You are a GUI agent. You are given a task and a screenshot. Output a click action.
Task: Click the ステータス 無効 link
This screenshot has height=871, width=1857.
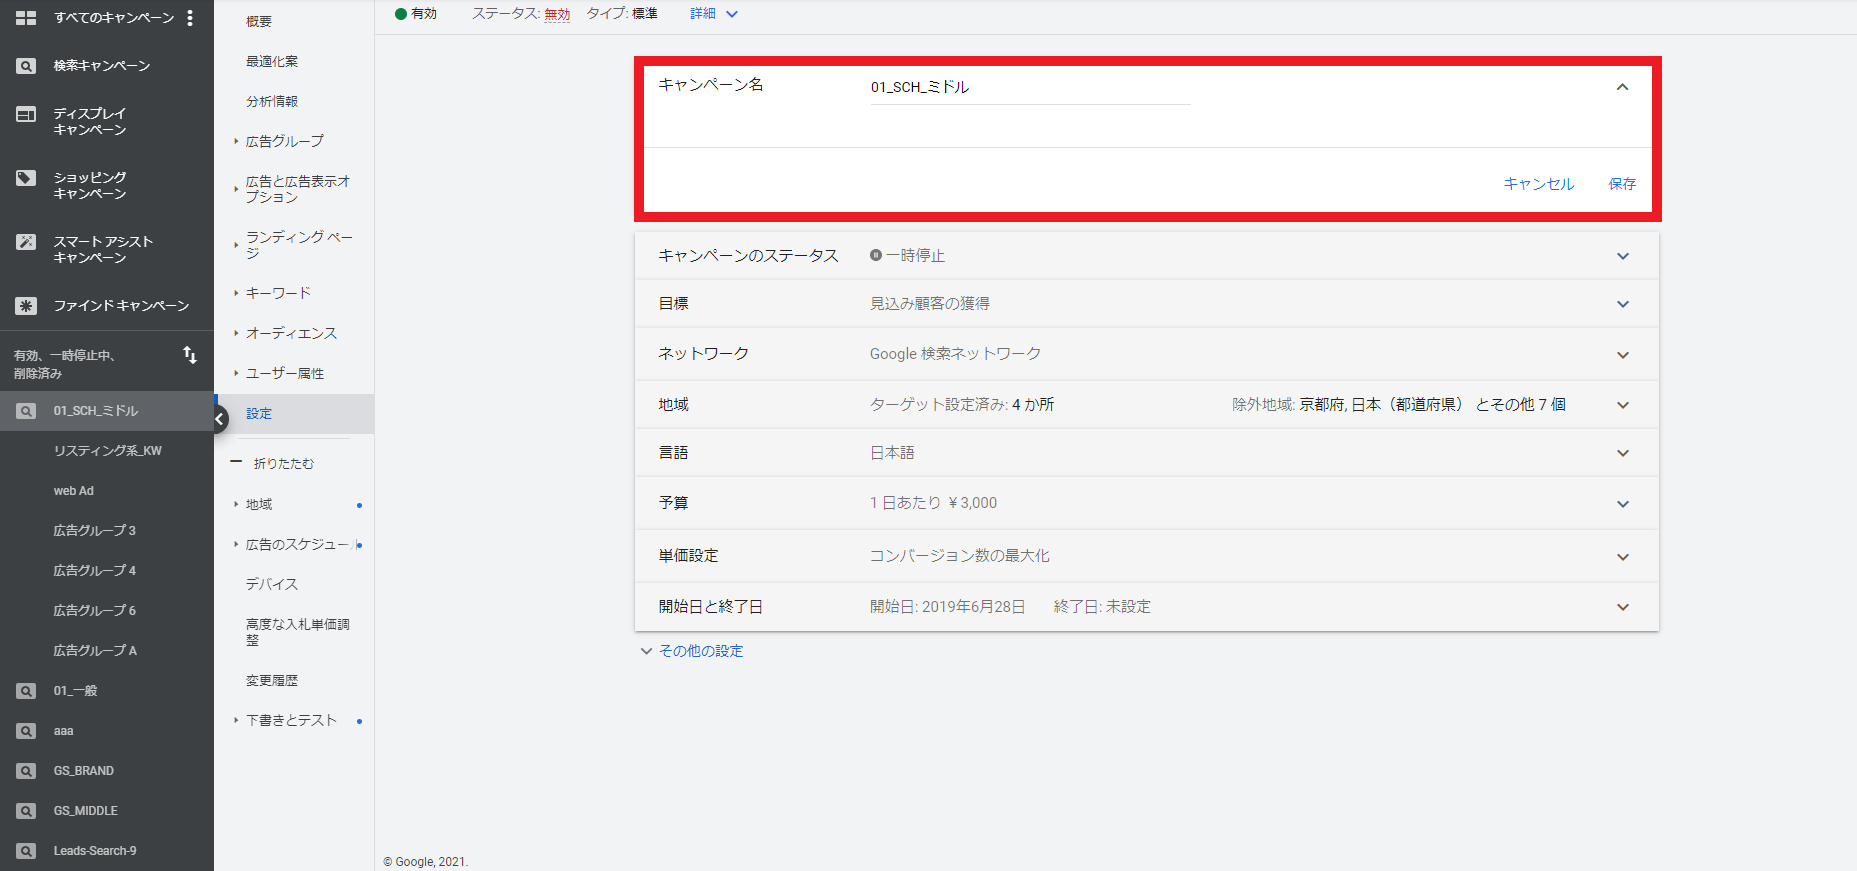[x=557, y=14]
